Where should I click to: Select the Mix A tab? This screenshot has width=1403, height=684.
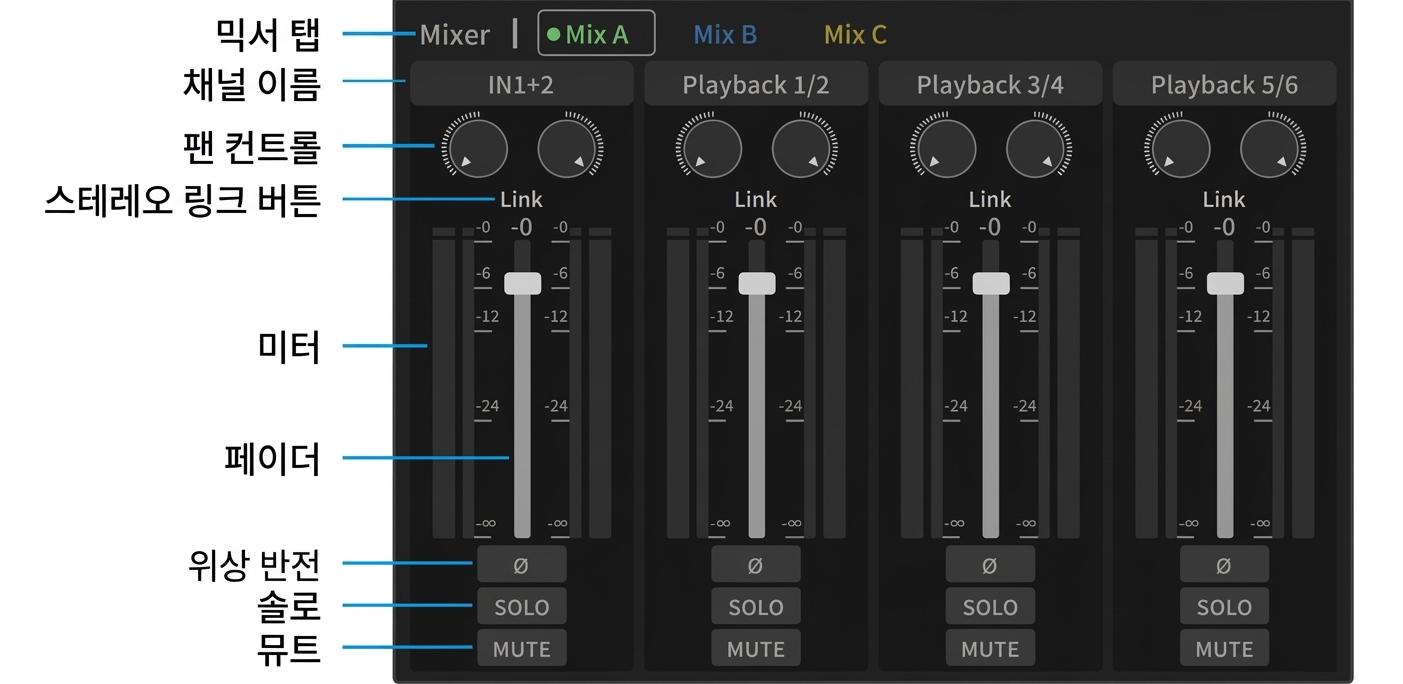coord(596,35)
